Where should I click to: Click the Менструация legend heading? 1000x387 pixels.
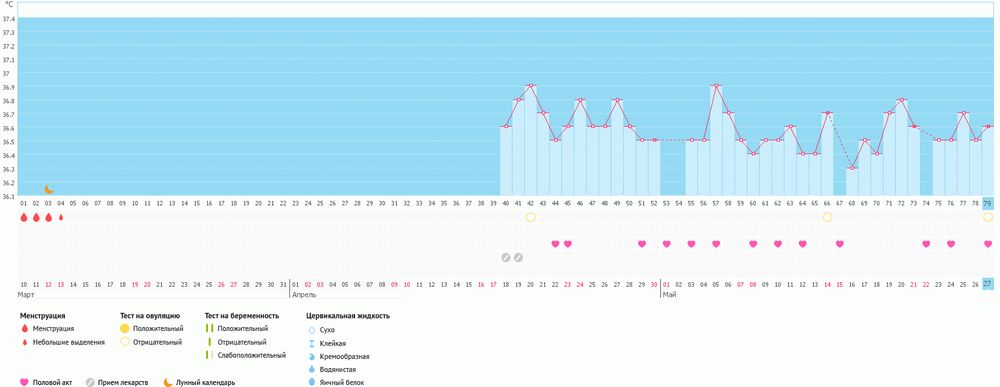coord(42,316)
